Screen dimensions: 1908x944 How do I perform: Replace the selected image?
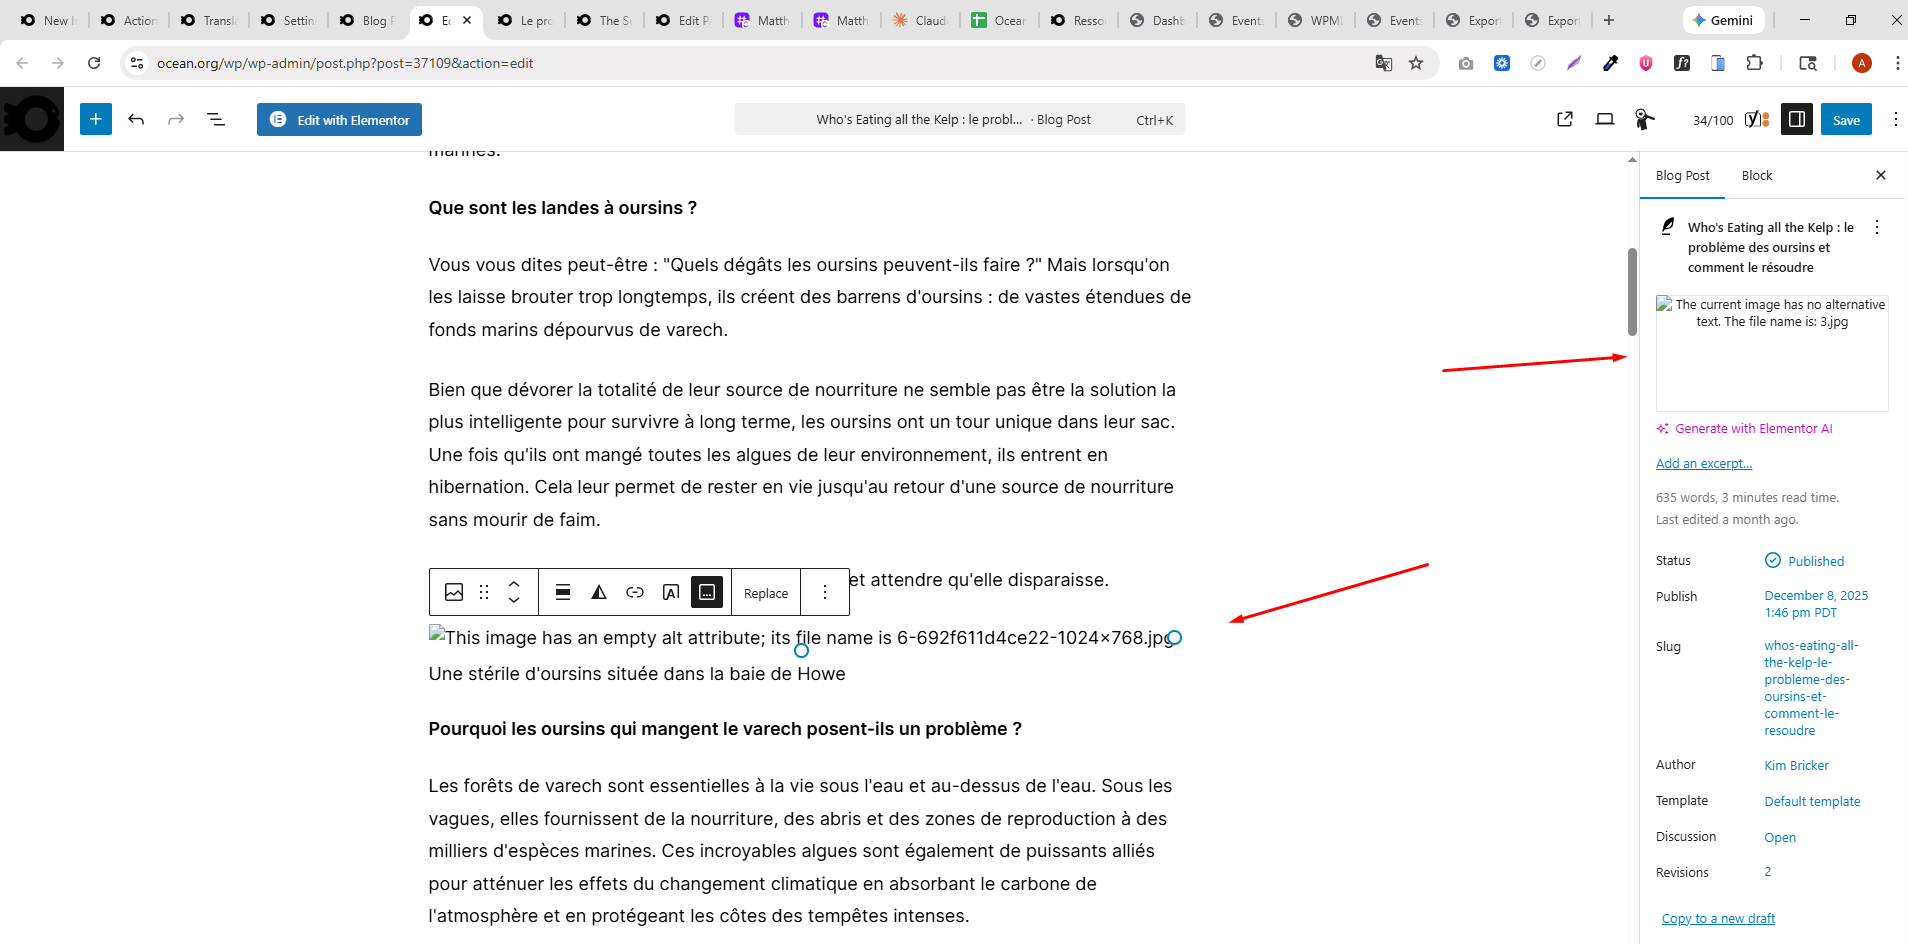[x=766, y=593]
